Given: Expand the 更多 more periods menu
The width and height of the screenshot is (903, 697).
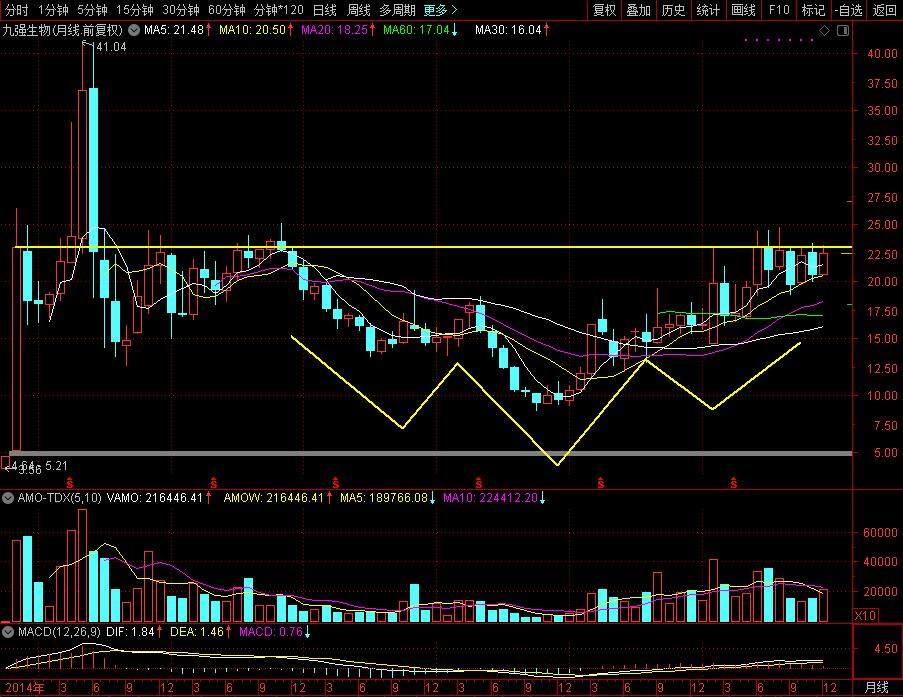Looking at the screenshot, I should tap(441, 10).
